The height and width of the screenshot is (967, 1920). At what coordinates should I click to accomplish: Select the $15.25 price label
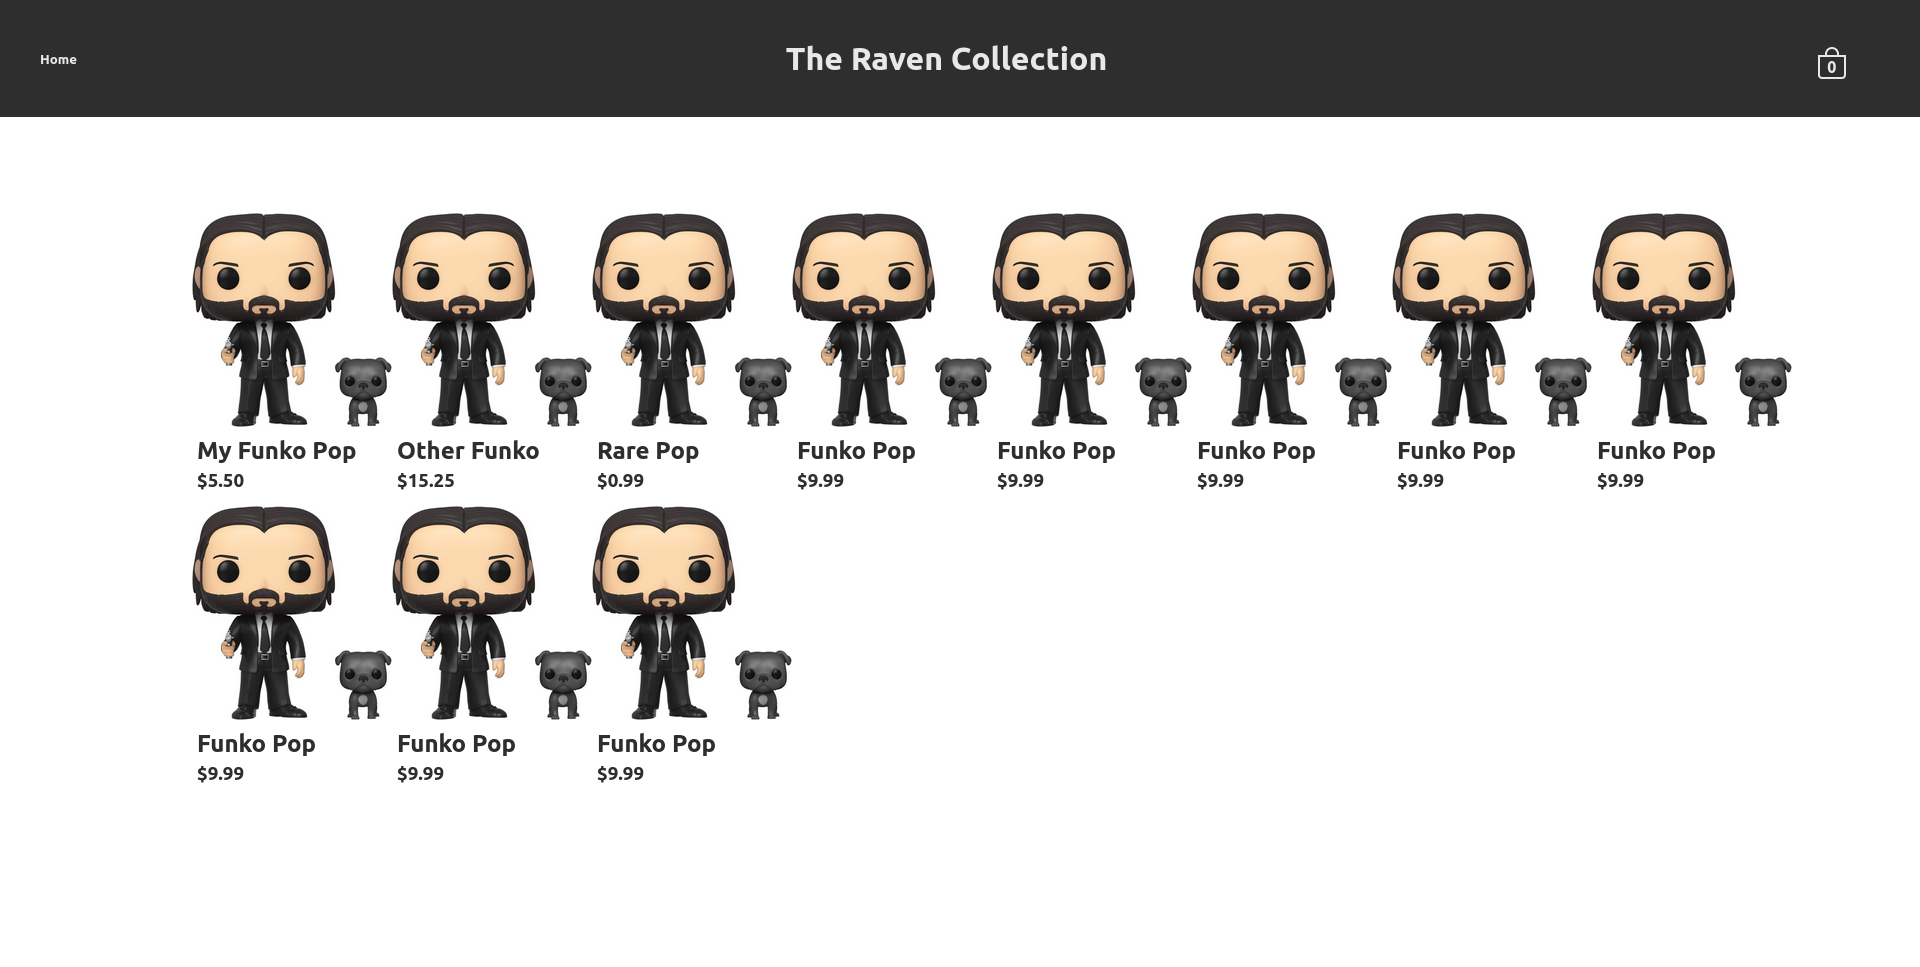pos(426,480)
